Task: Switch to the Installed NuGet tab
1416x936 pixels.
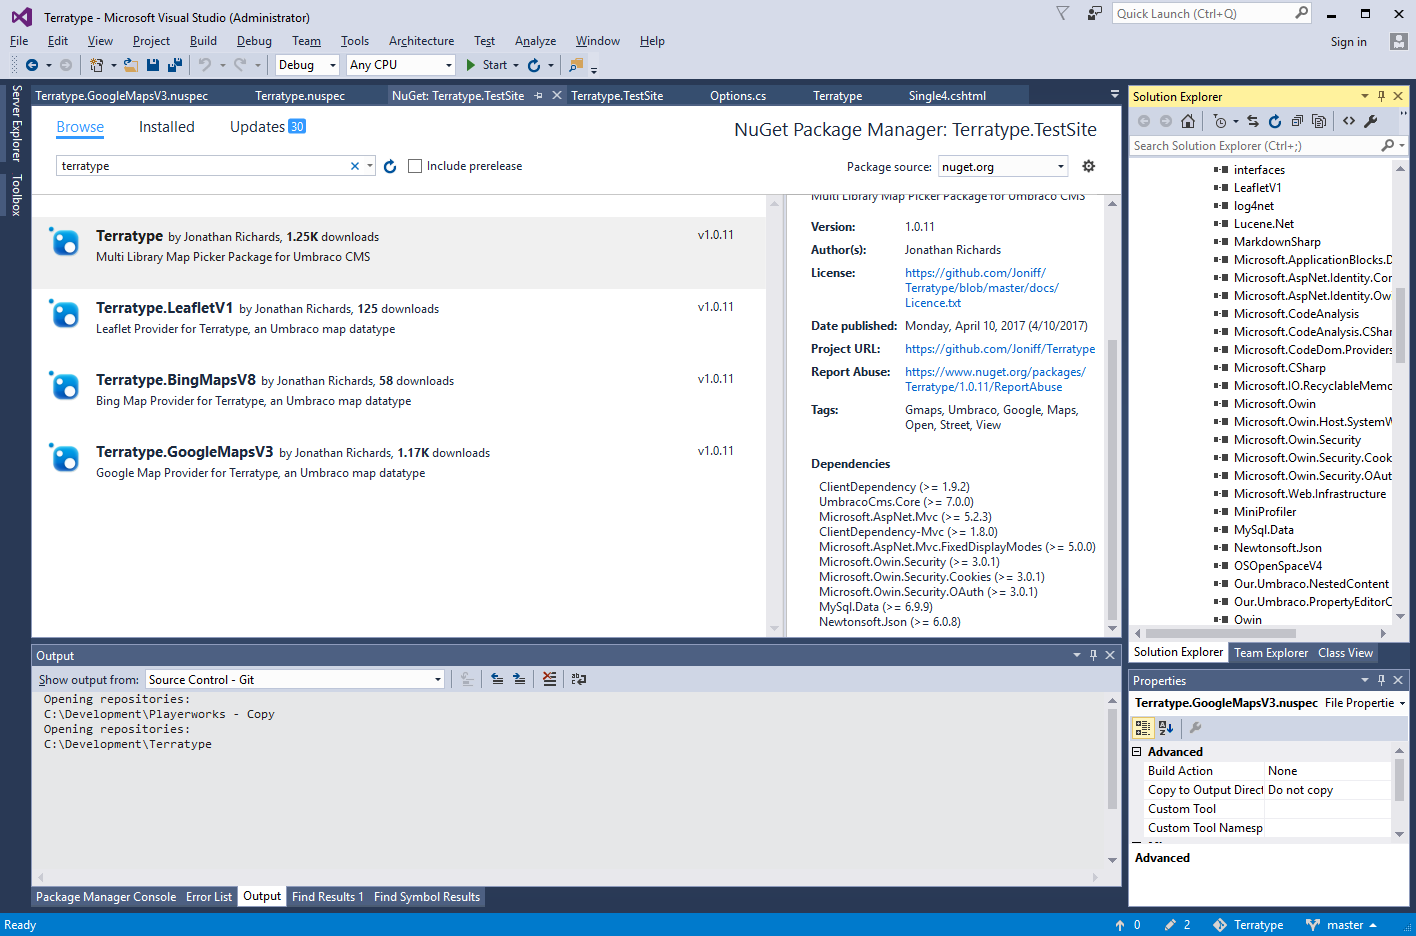Action: pyautogui.click(x=166, y=127)
